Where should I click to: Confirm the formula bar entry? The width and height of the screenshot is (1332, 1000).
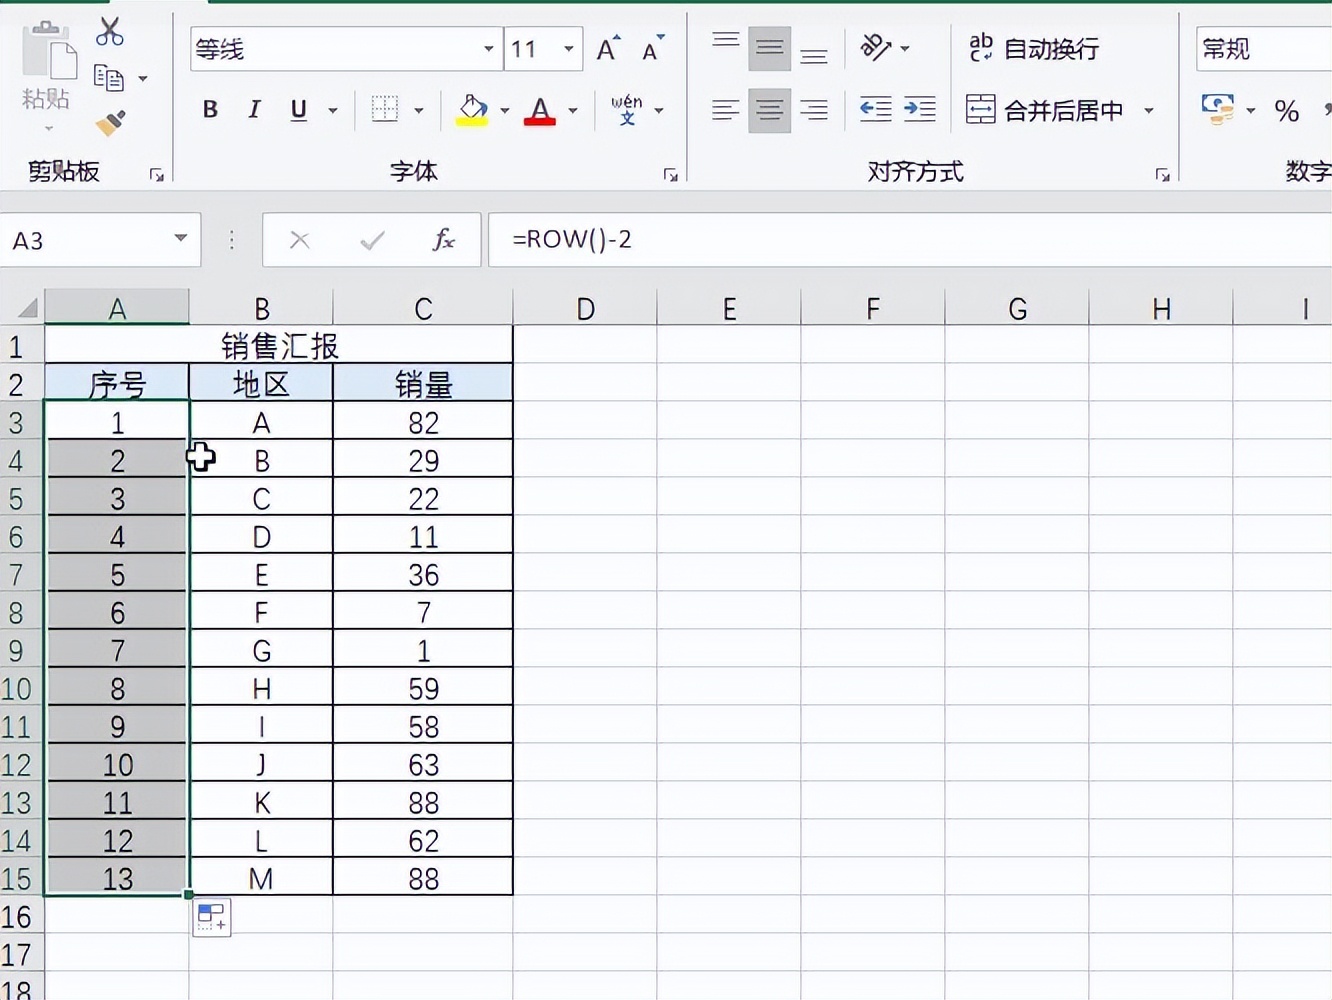372,240
